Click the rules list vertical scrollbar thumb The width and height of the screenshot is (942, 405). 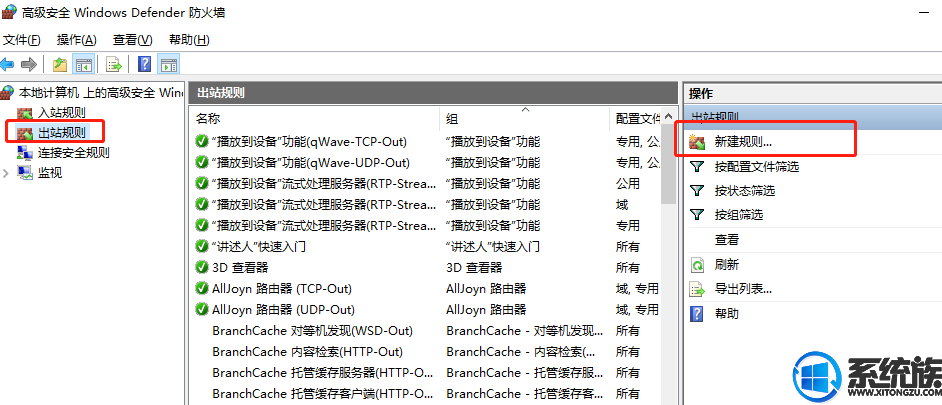point(668,166)
